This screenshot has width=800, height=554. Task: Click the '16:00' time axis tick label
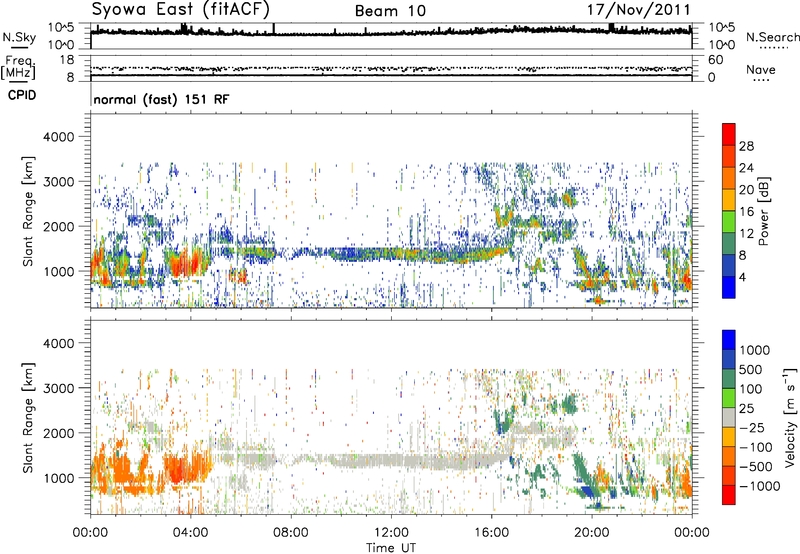tap(491, 533)
